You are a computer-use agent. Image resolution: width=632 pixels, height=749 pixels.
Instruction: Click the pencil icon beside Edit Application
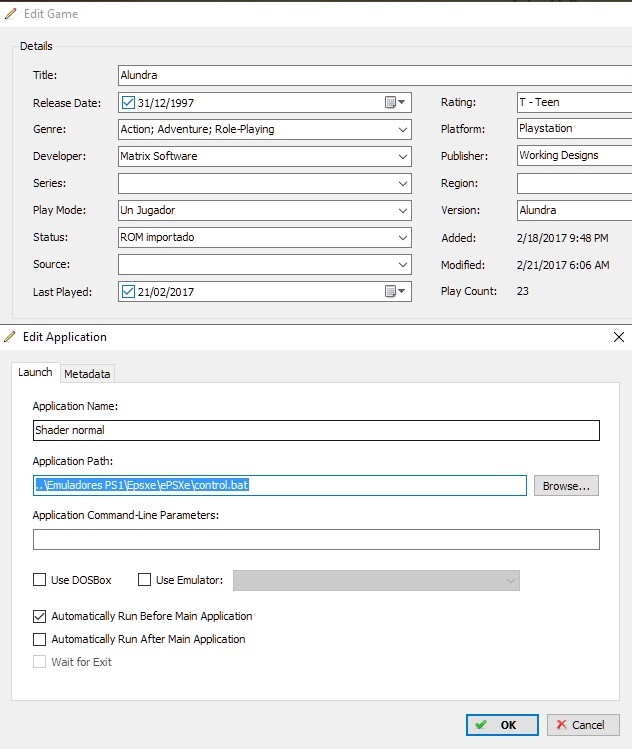(x=10, y=337)
